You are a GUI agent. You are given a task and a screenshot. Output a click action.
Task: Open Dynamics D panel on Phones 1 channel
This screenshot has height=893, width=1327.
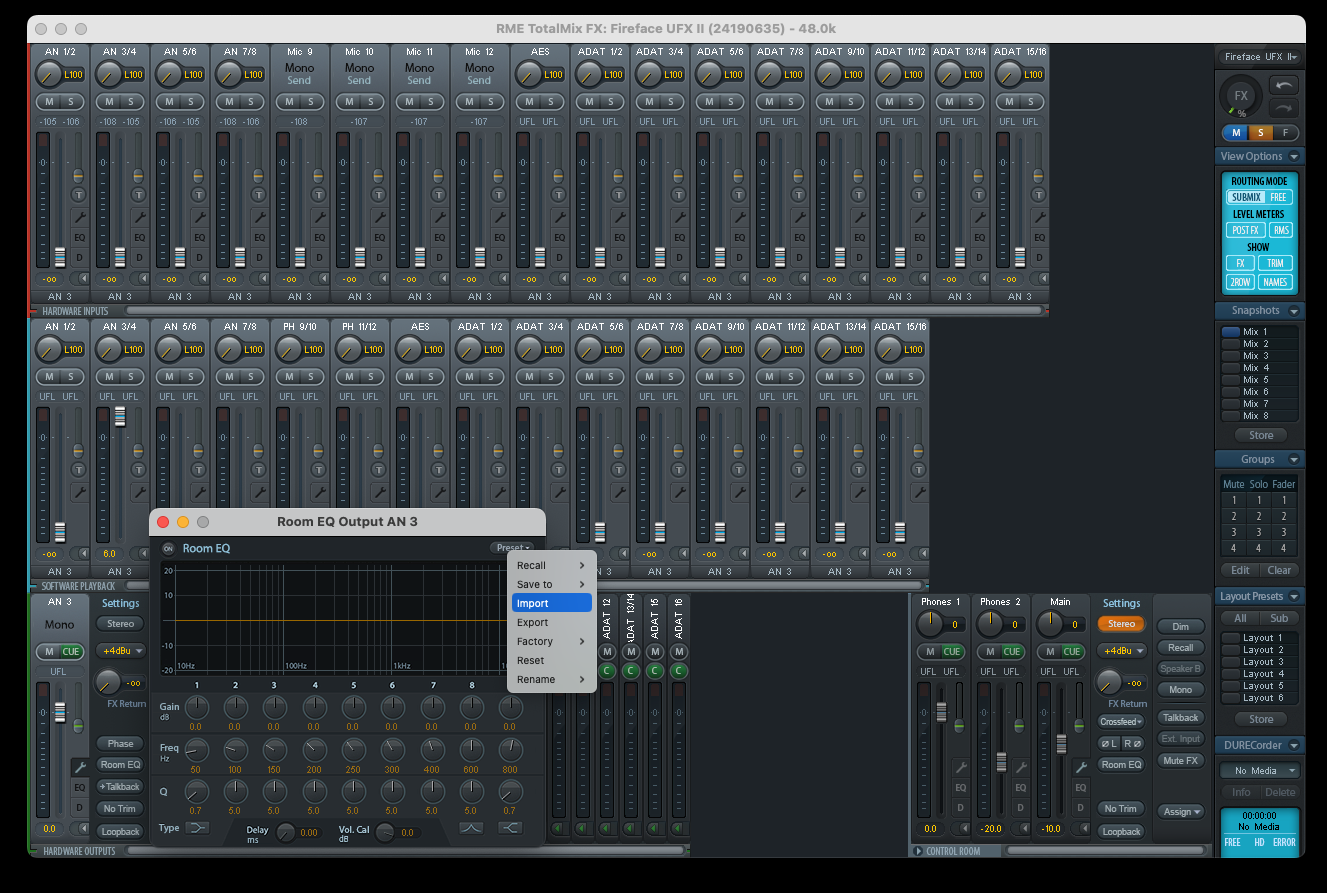(x=960, y=807)
